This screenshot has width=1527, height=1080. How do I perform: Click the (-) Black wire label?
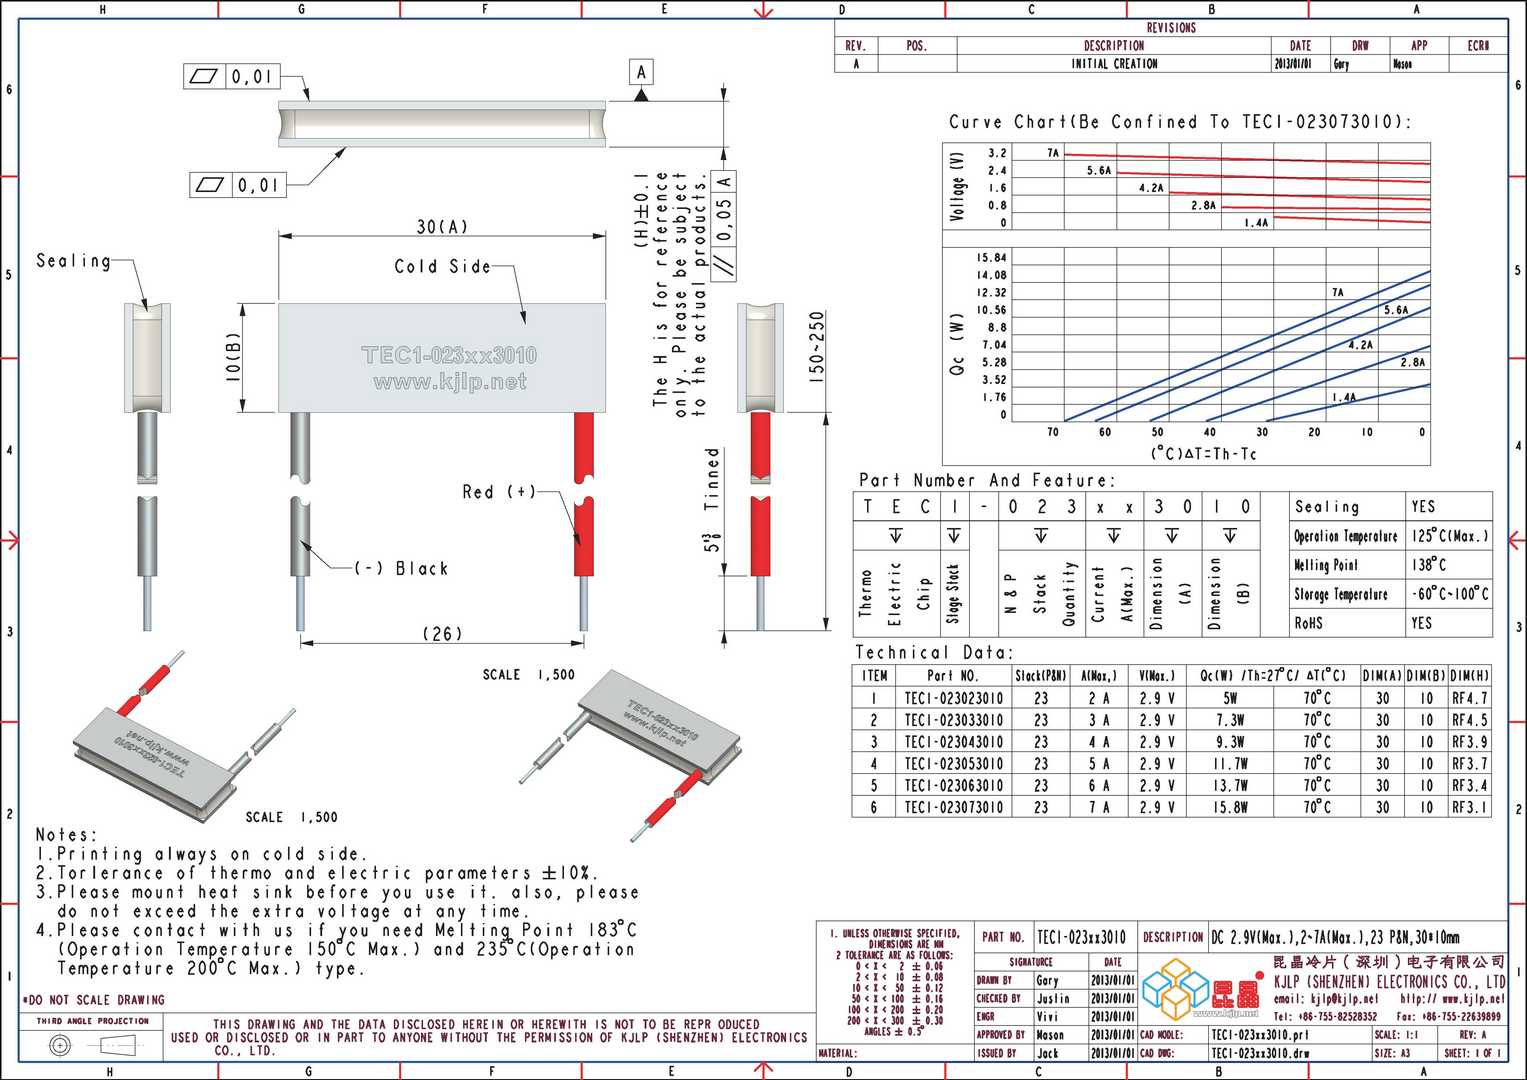(402, 568)
